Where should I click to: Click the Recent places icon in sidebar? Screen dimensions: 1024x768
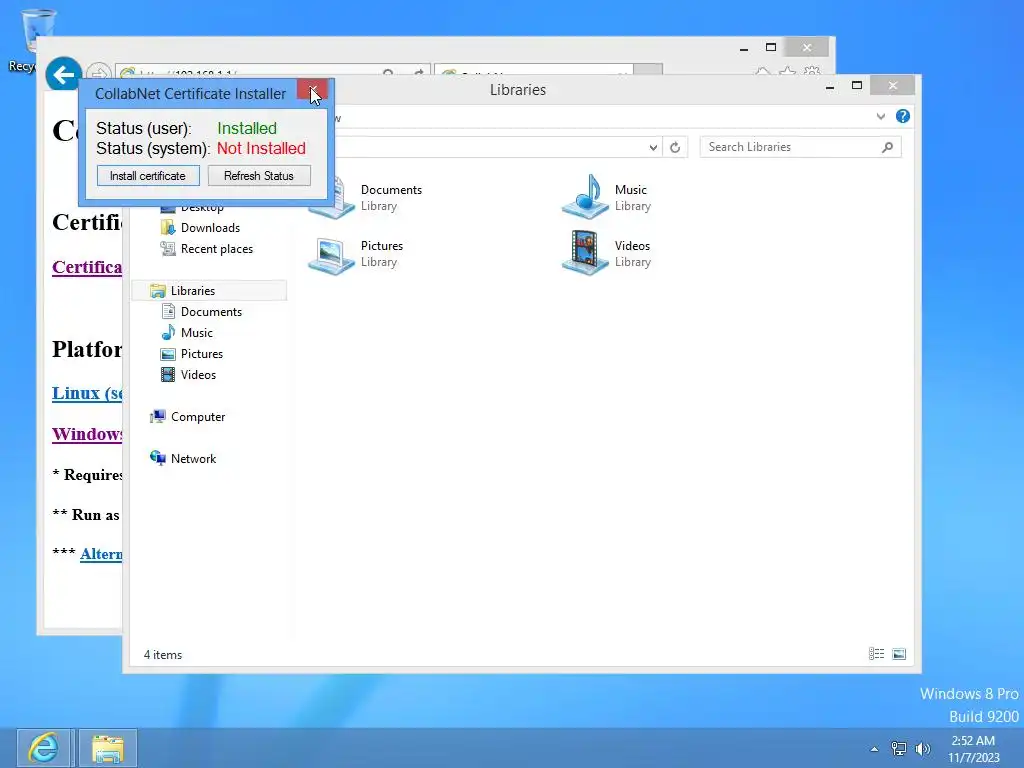click(x=168, y=248)
